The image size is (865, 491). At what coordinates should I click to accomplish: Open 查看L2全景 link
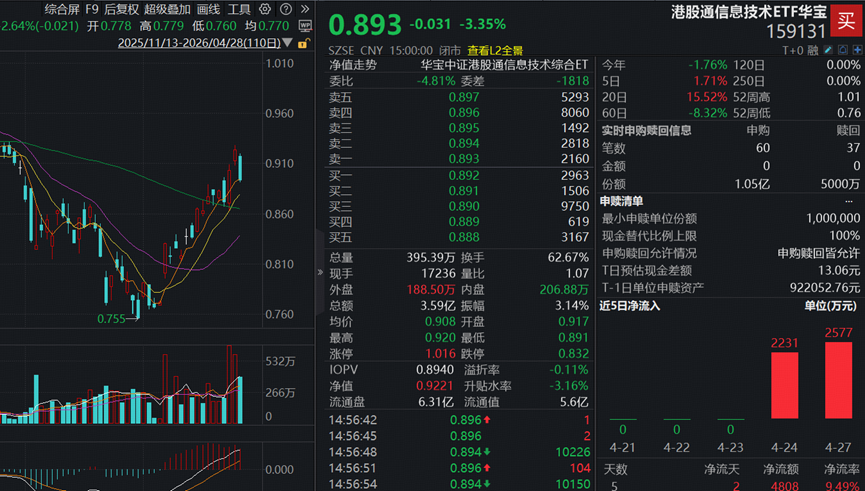tap(495, 50)
